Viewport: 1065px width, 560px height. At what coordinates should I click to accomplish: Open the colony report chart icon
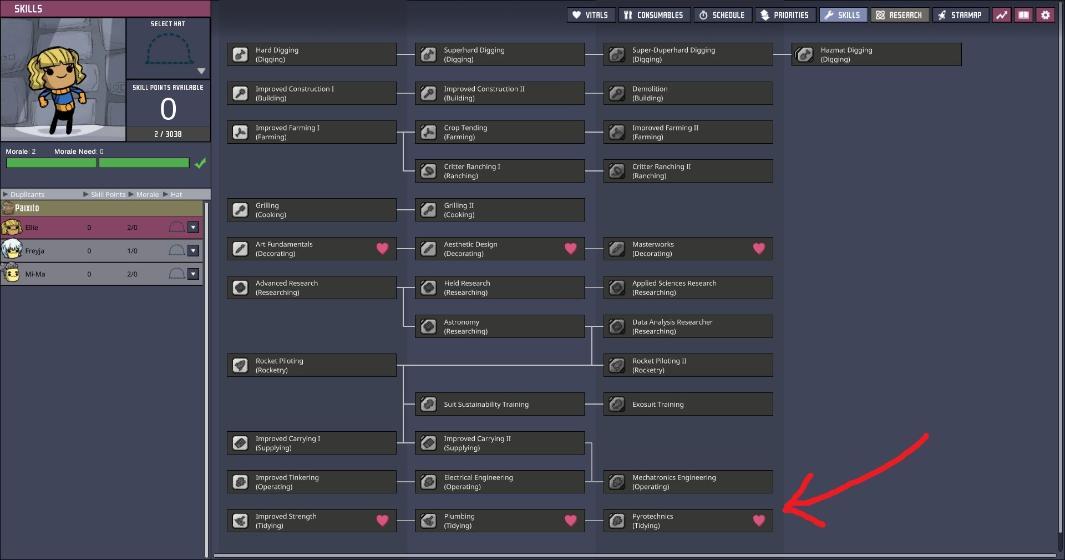click(x=1002, y=15)
